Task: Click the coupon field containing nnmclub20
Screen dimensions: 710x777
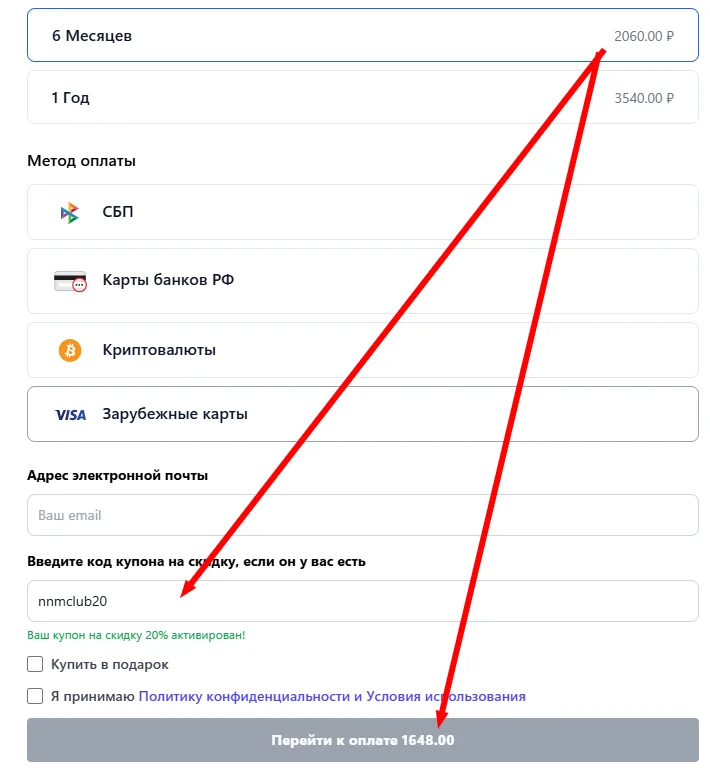Action: [x=362, y=601]
